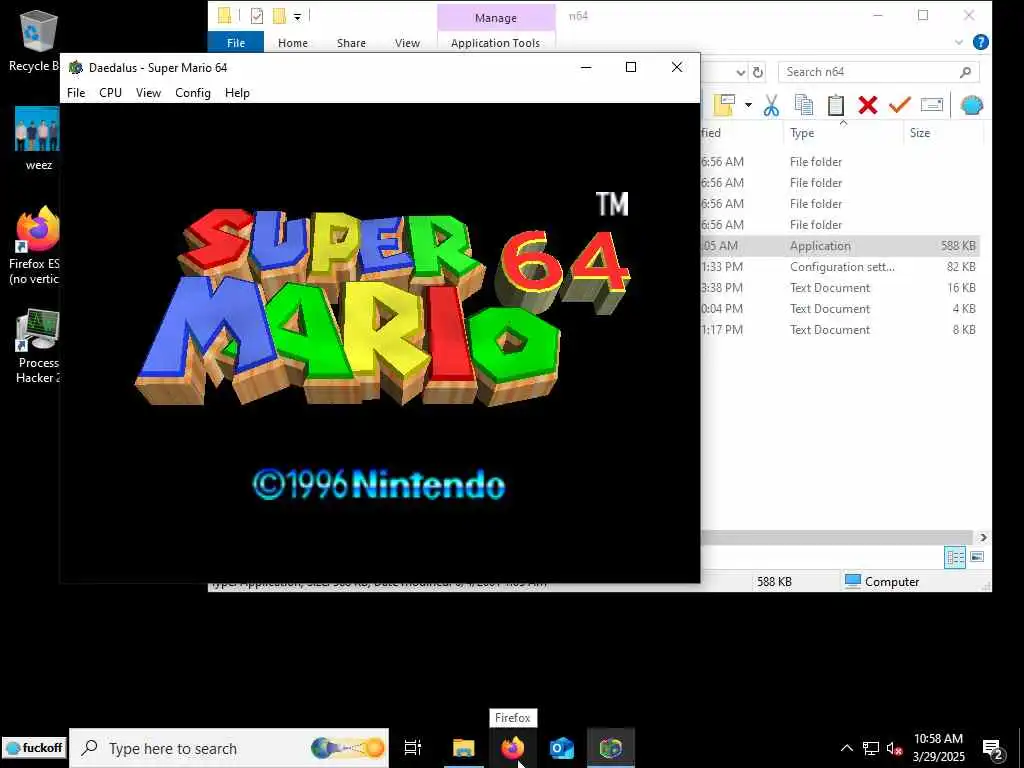1024x768 pixels.
Task: Click the Cut scissors toolbar icon
Action: [x=771, y=104]
